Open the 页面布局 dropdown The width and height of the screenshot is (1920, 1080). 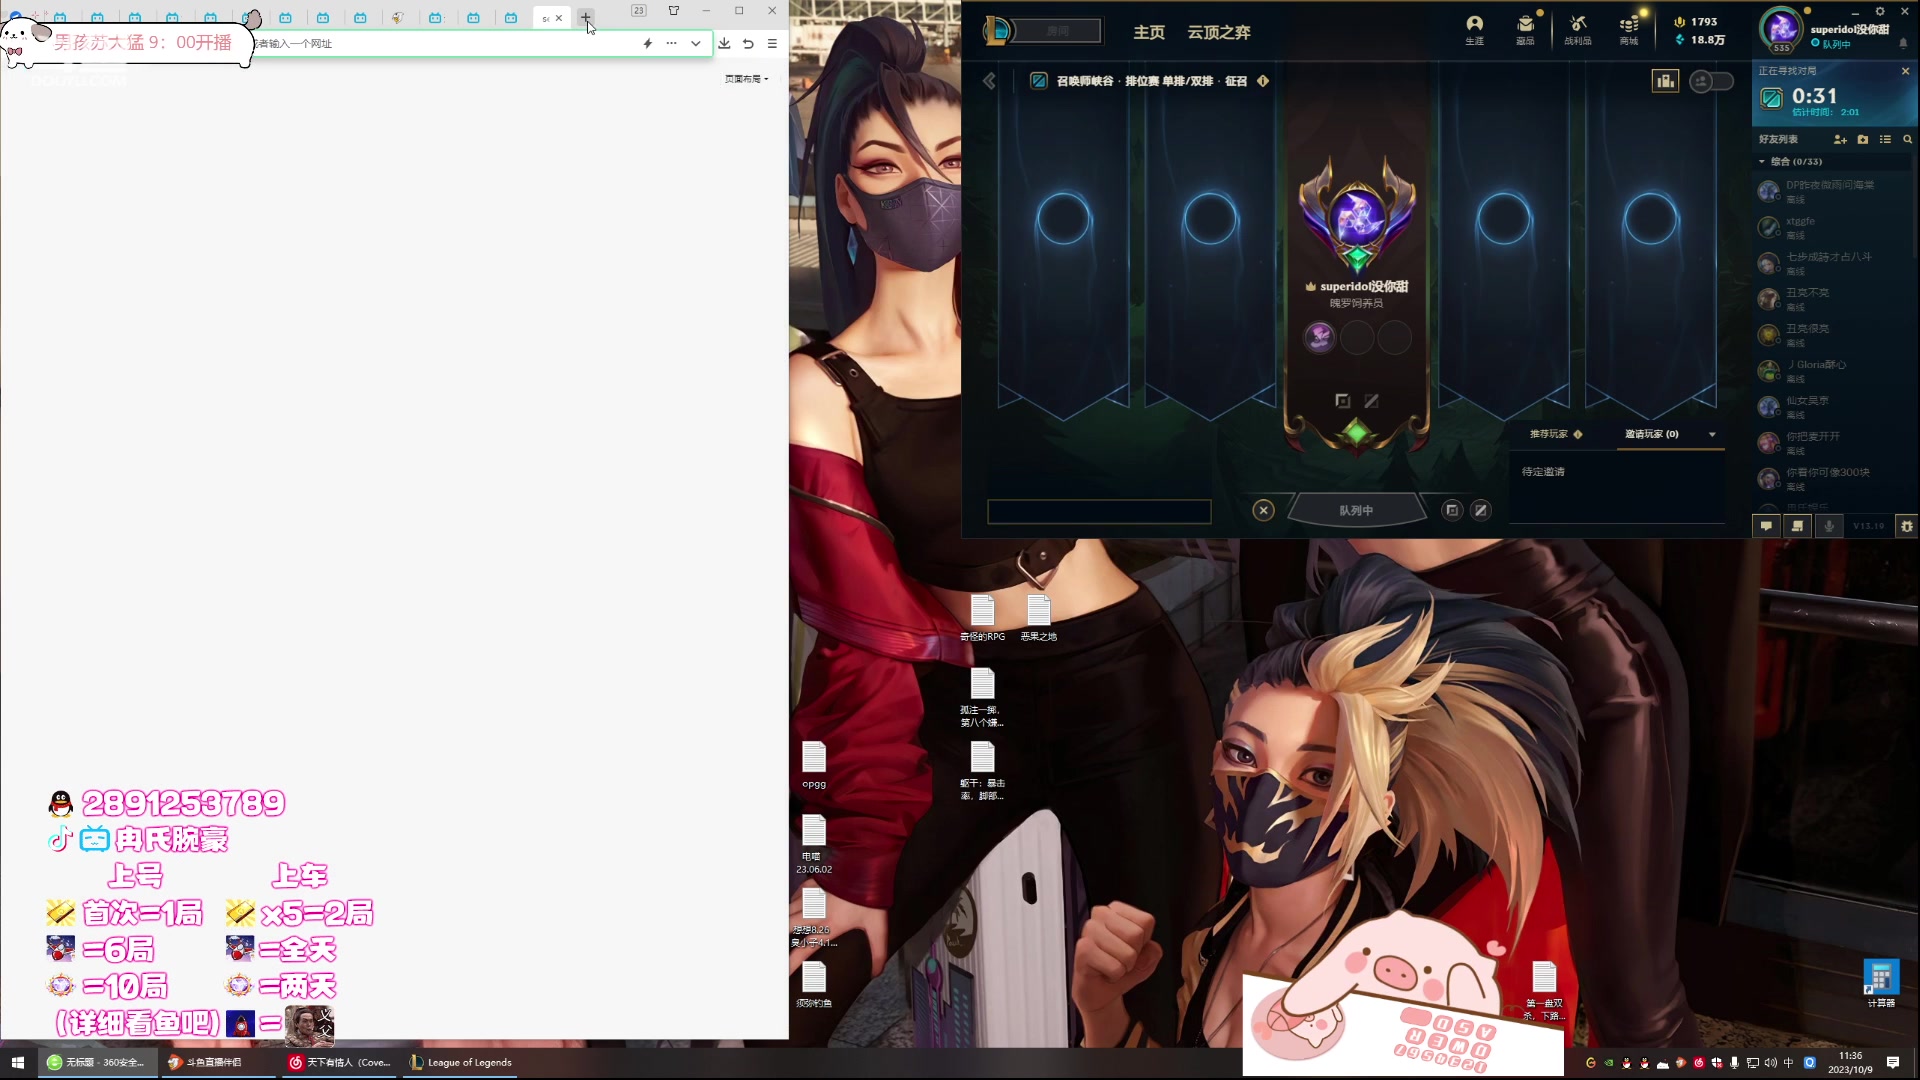[746, 78]
